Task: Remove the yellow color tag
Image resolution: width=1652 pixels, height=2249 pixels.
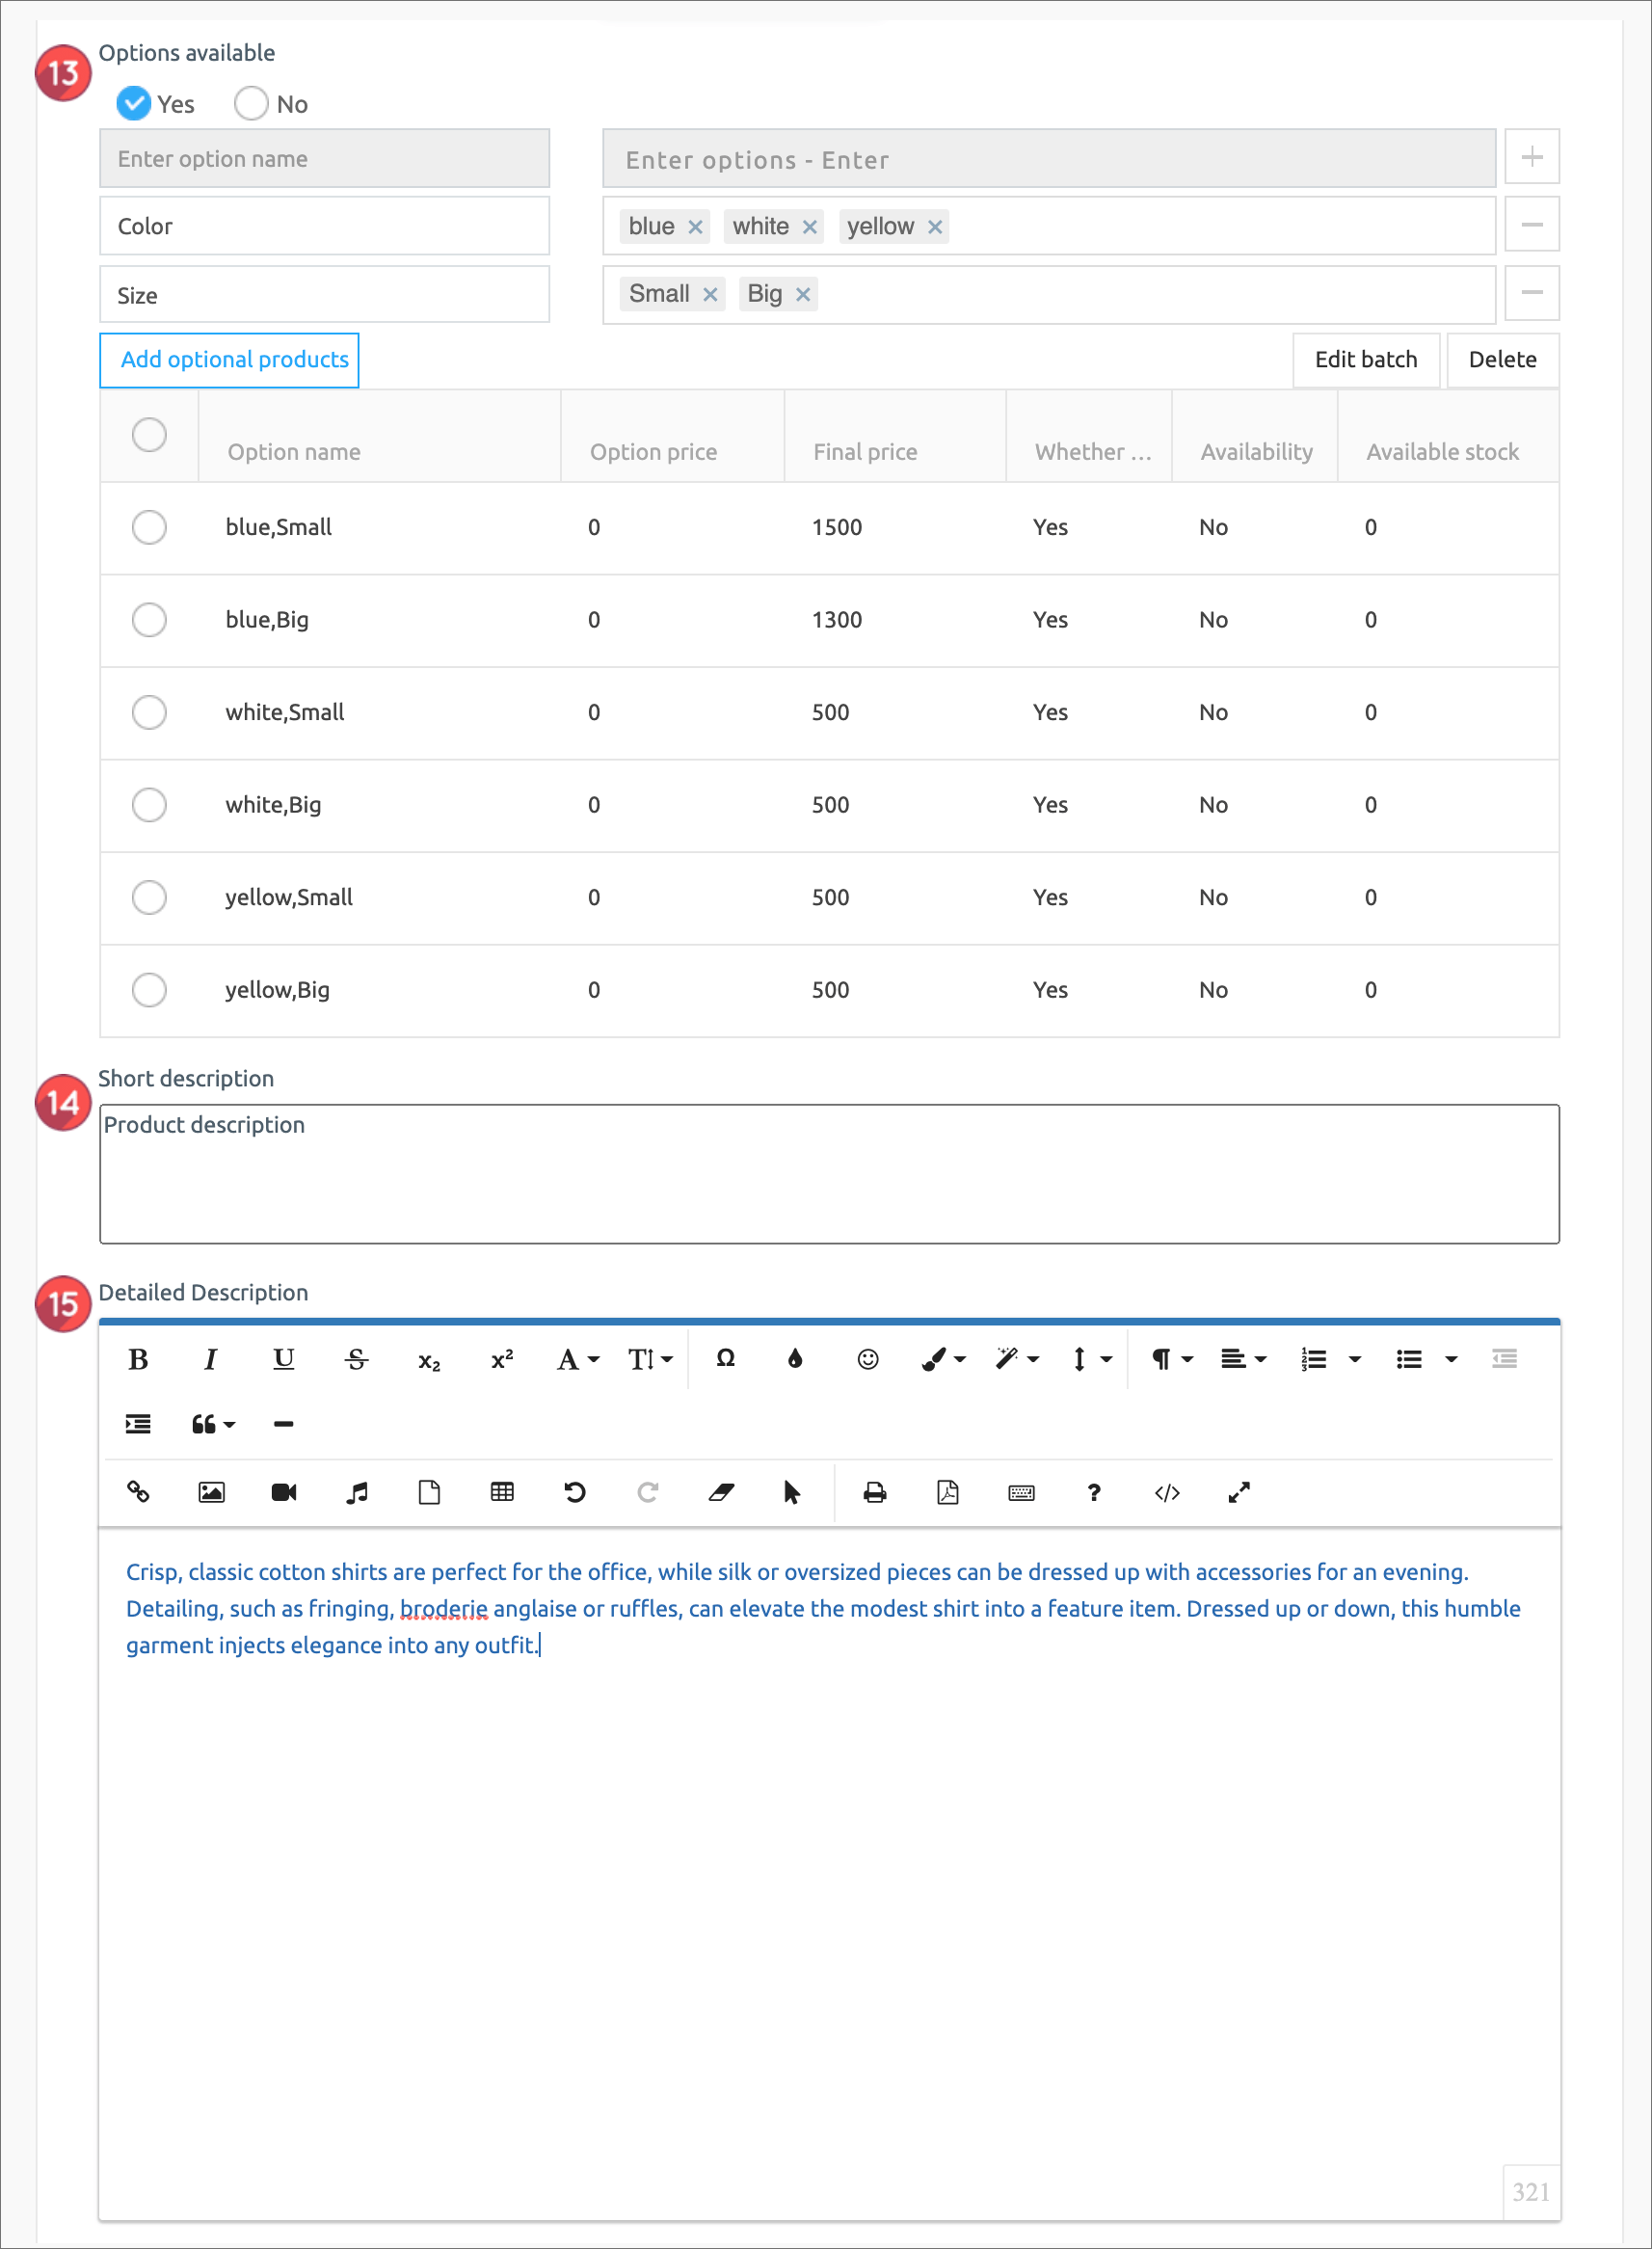Action: tap(935, 227)
